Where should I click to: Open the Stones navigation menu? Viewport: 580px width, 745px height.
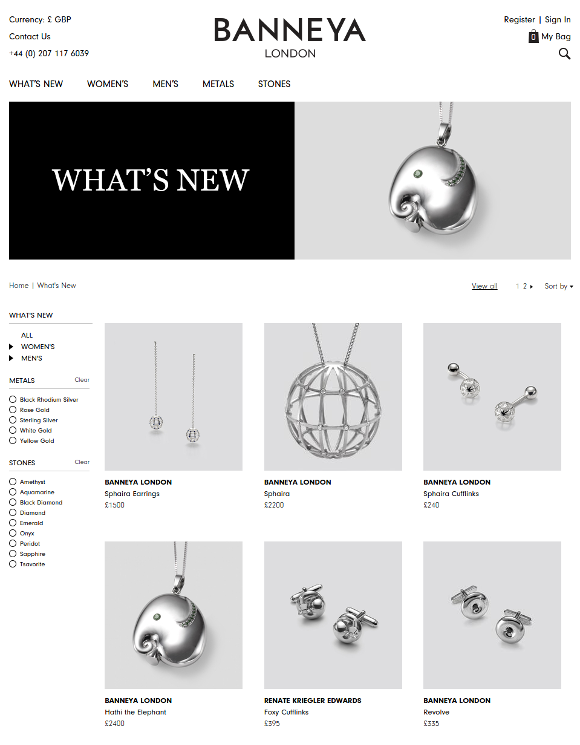point(274,84)
